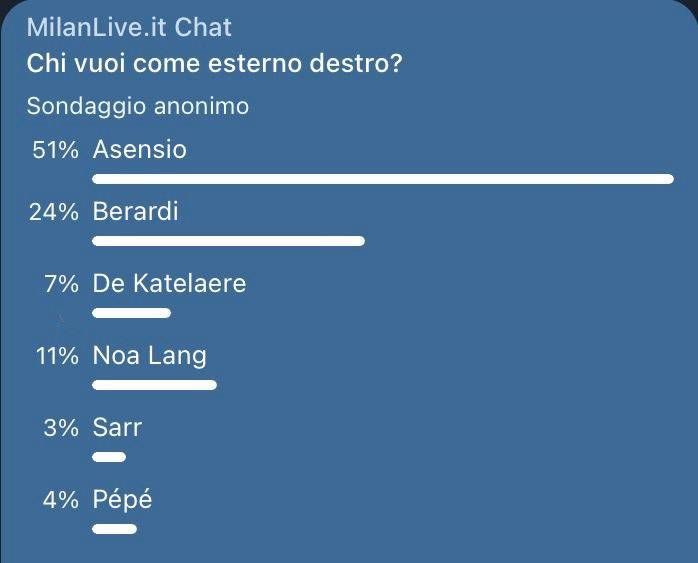This screenshot has height=563, width=698.
Task: Click the Sarr result bar
Action: [x=109, y=457]
